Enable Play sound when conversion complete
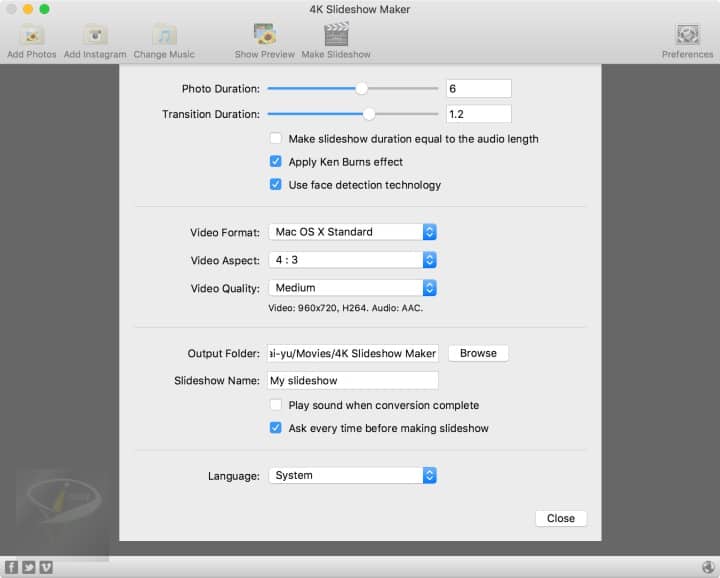This screenshot has height=578, width=720. (x=276, y=405)
